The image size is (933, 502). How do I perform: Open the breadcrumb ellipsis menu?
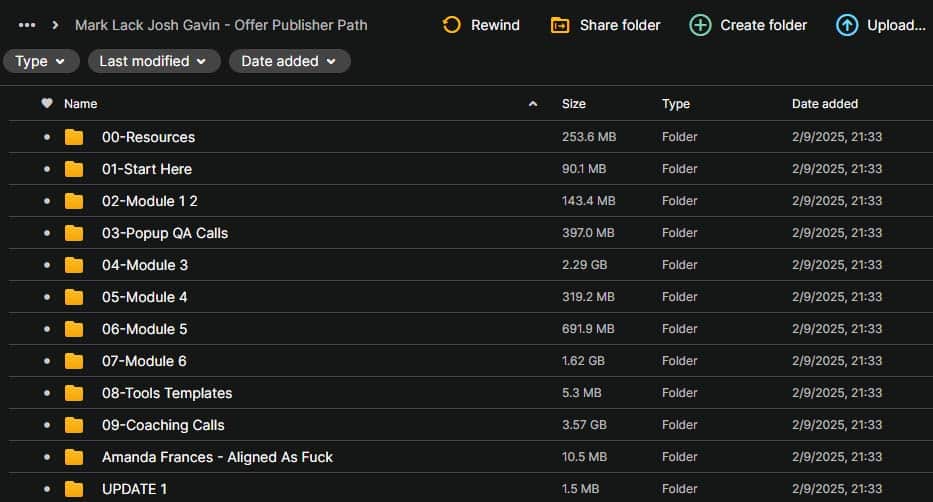[27, 25]
